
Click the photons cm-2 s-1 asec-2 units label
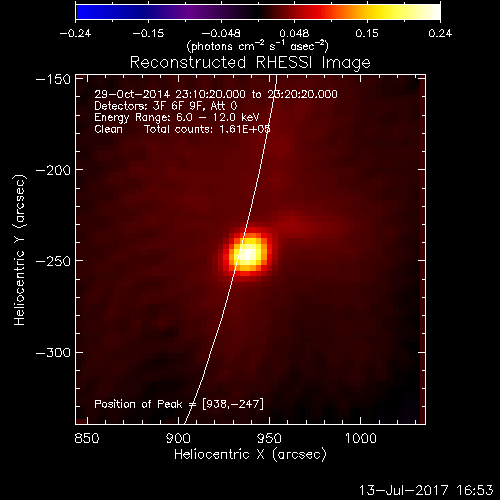(258, 46)
